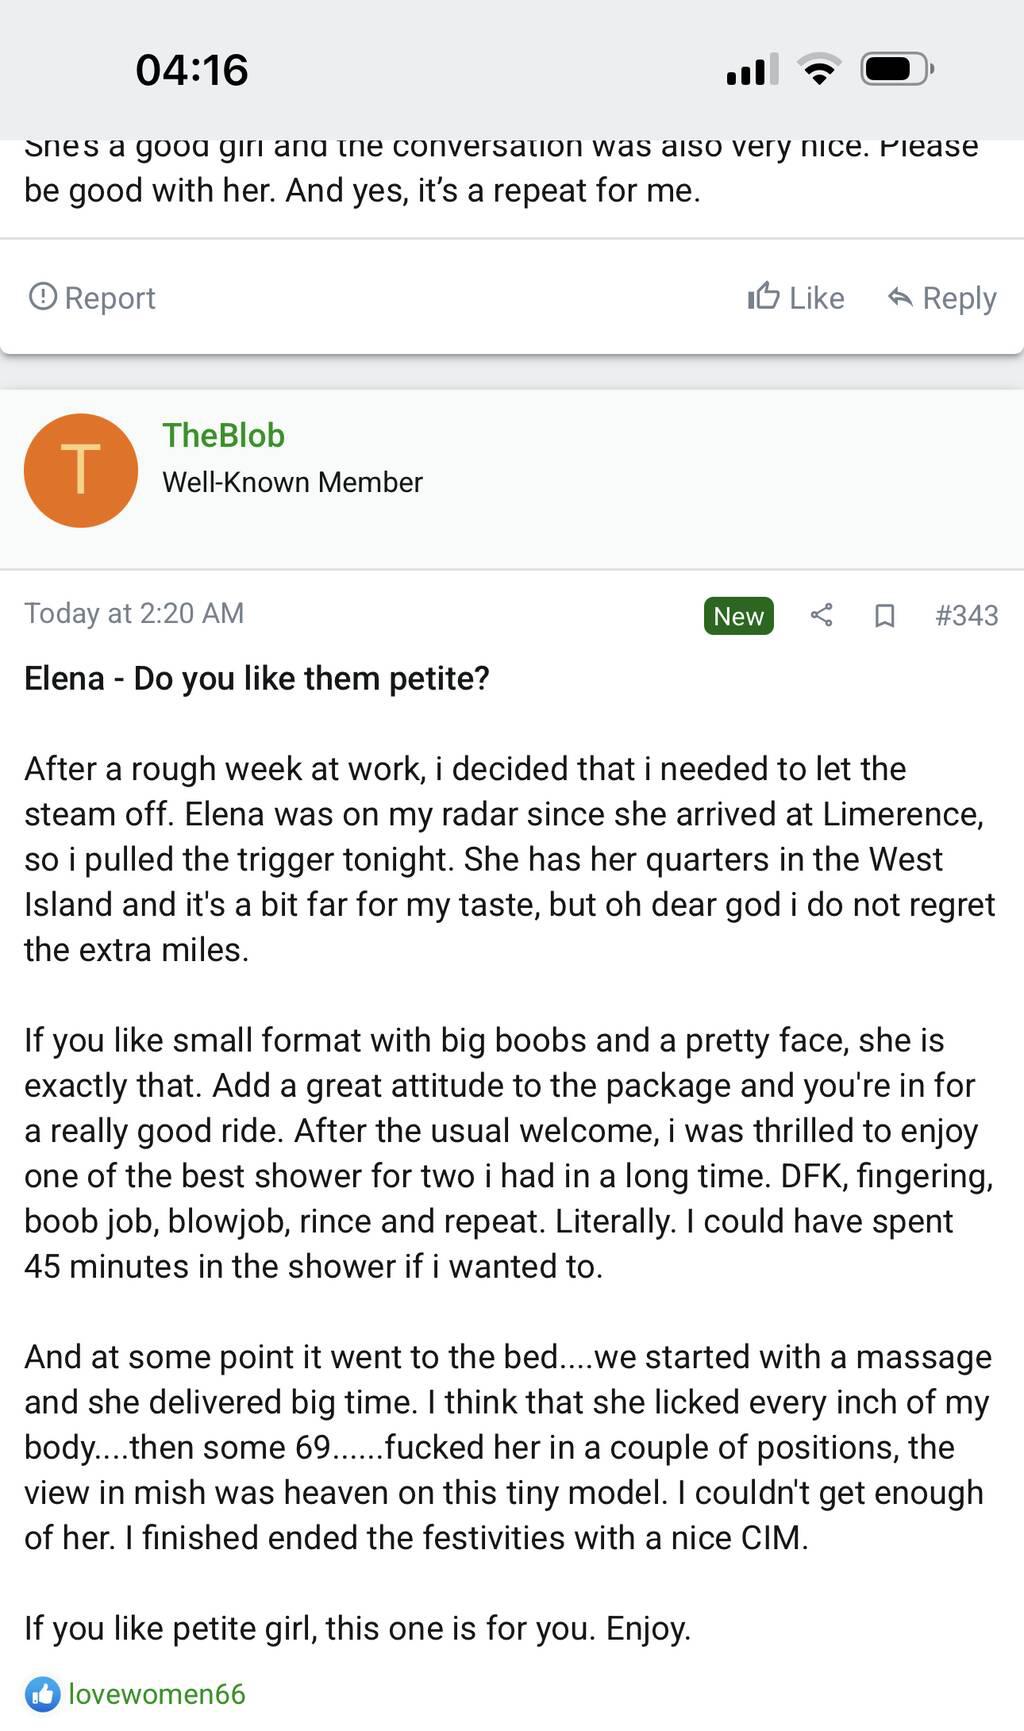Bookmark post #343
The width and height of the screenshot is (1024, 1731).
point(884,616)
